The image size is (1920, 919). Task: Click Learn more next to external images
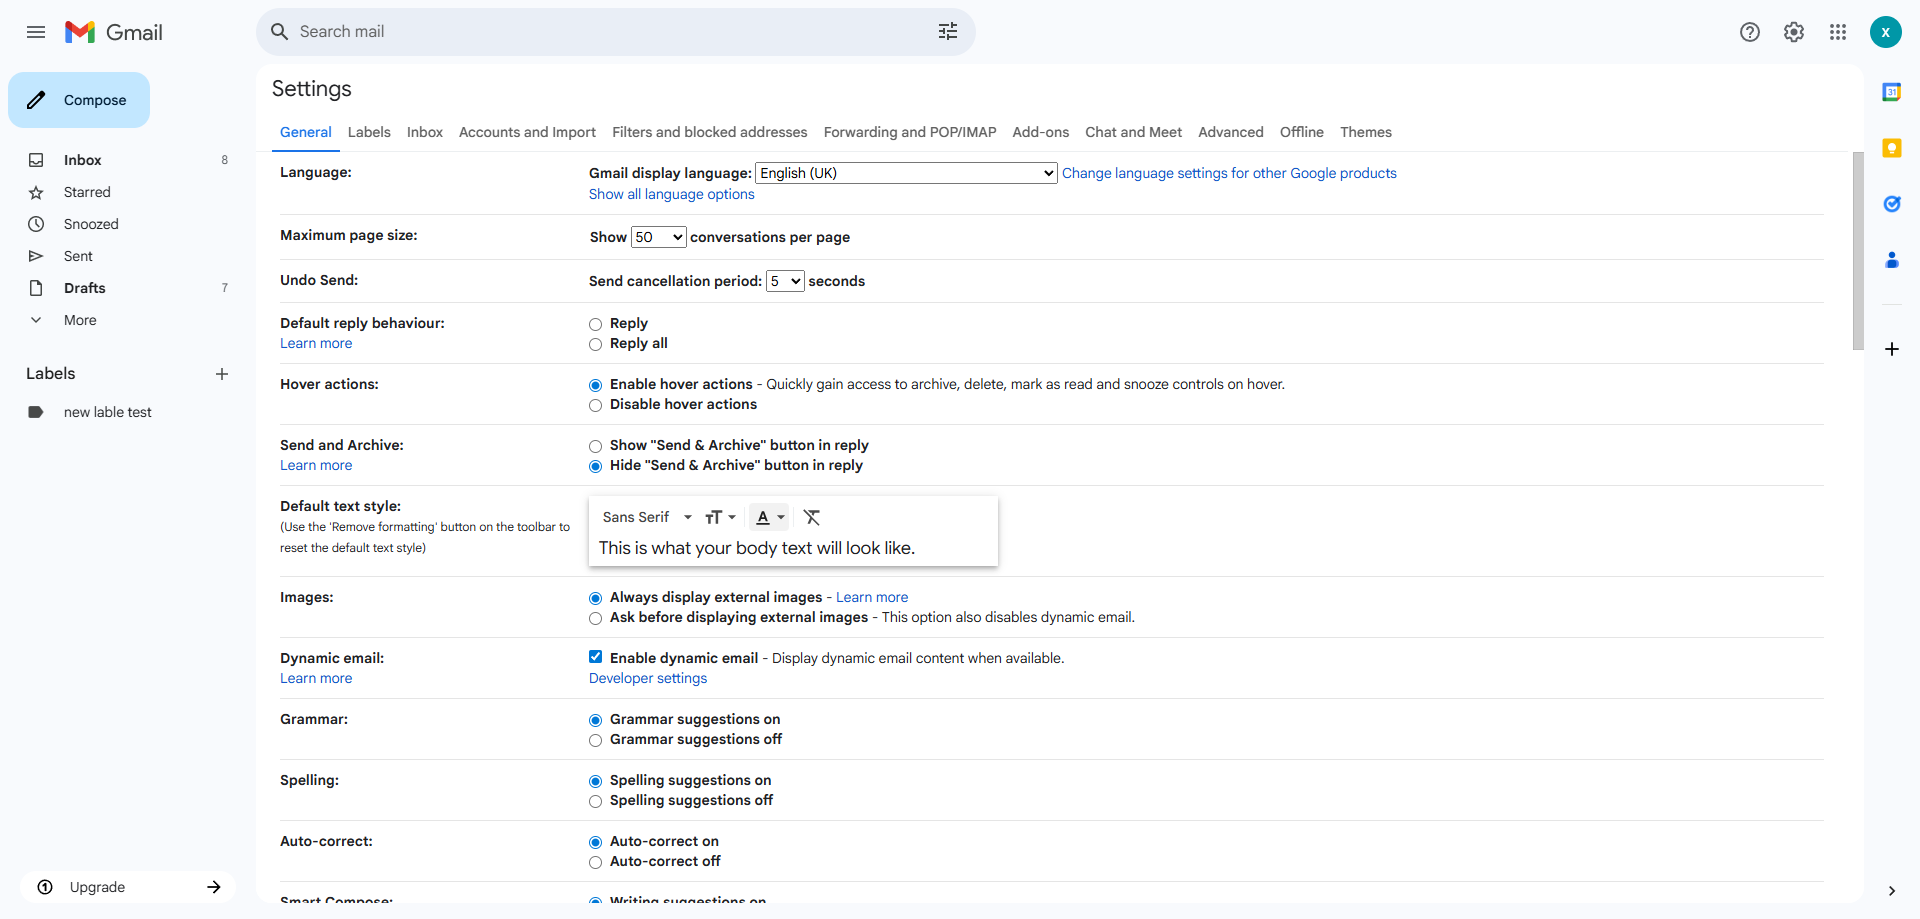click(x=872, y=597)
